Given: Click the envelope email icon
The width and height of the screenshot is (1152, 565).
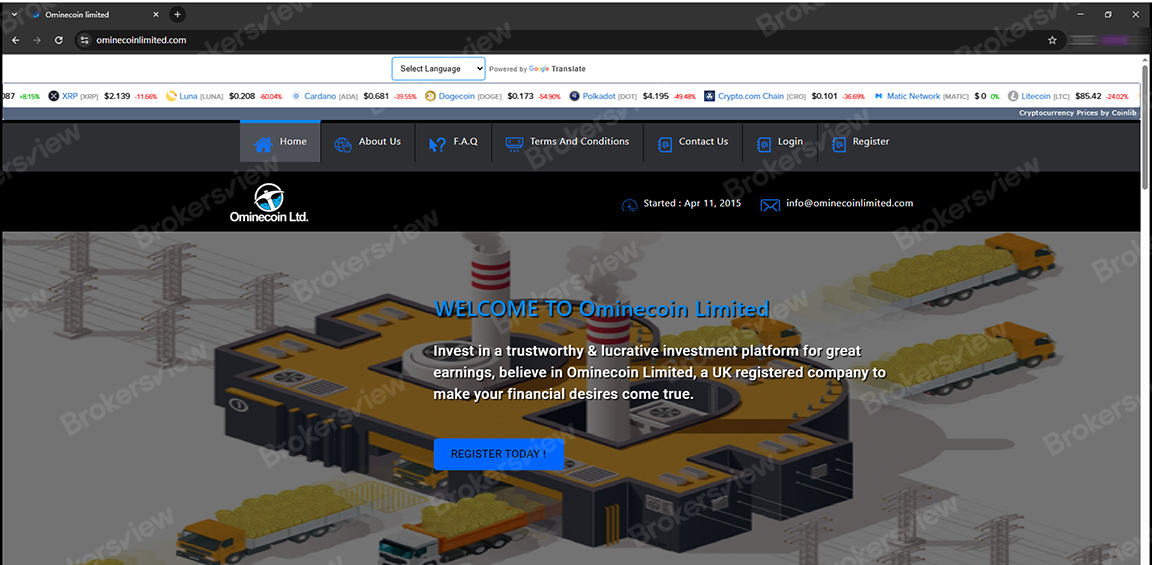Looking at the screenshot, I should 770,205.
